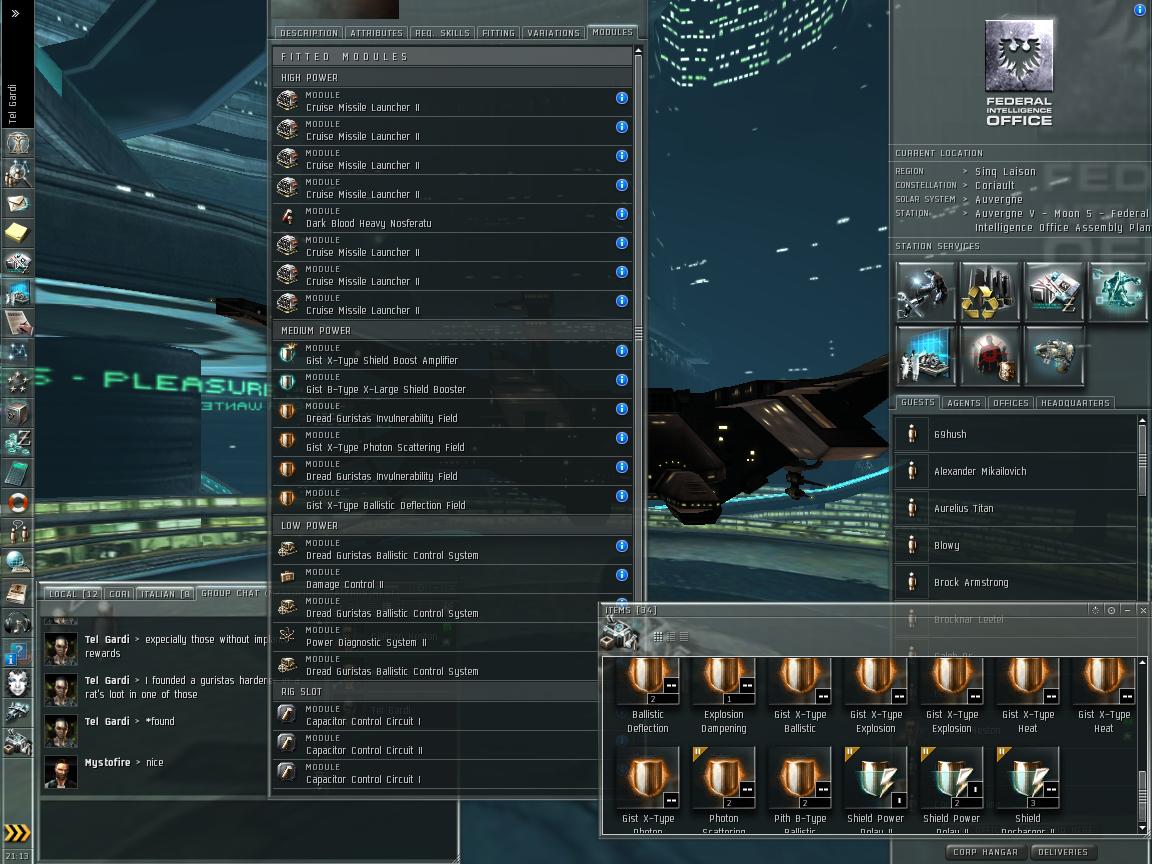Show info for Gist B-Type X-Large Shield Booster
This screenshot has height=864, width=1152.
point(622,380)
